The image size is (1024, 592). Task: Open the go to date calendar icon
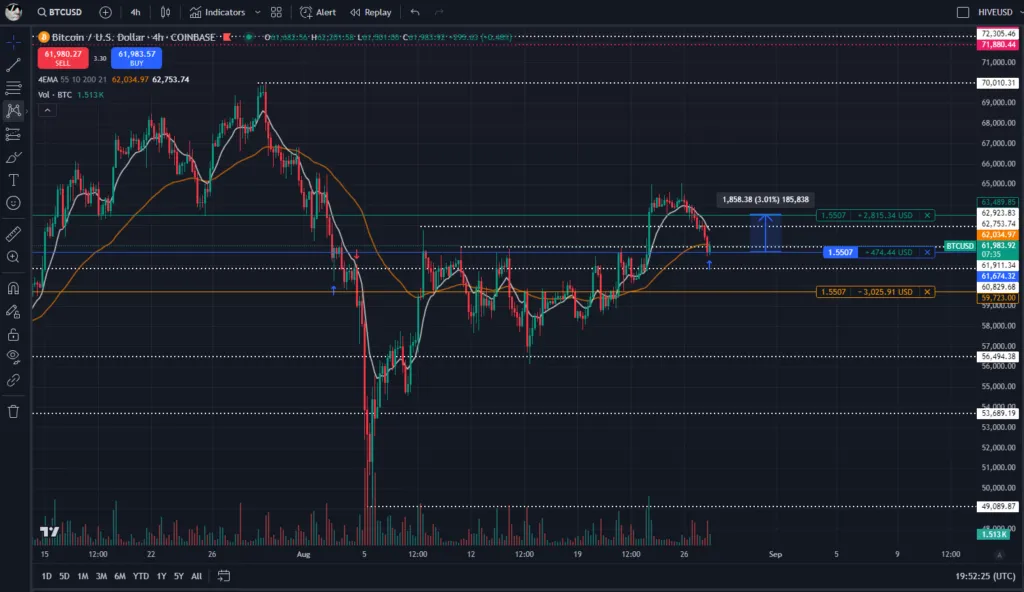click(x=223, y=576)
